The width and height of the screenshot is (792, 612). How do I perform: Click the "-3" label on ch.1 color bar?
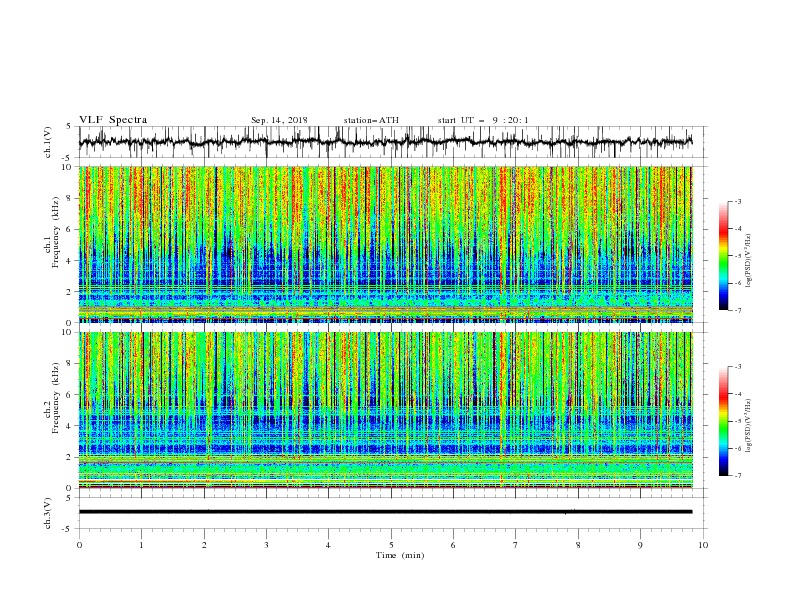tap(737, 201)
